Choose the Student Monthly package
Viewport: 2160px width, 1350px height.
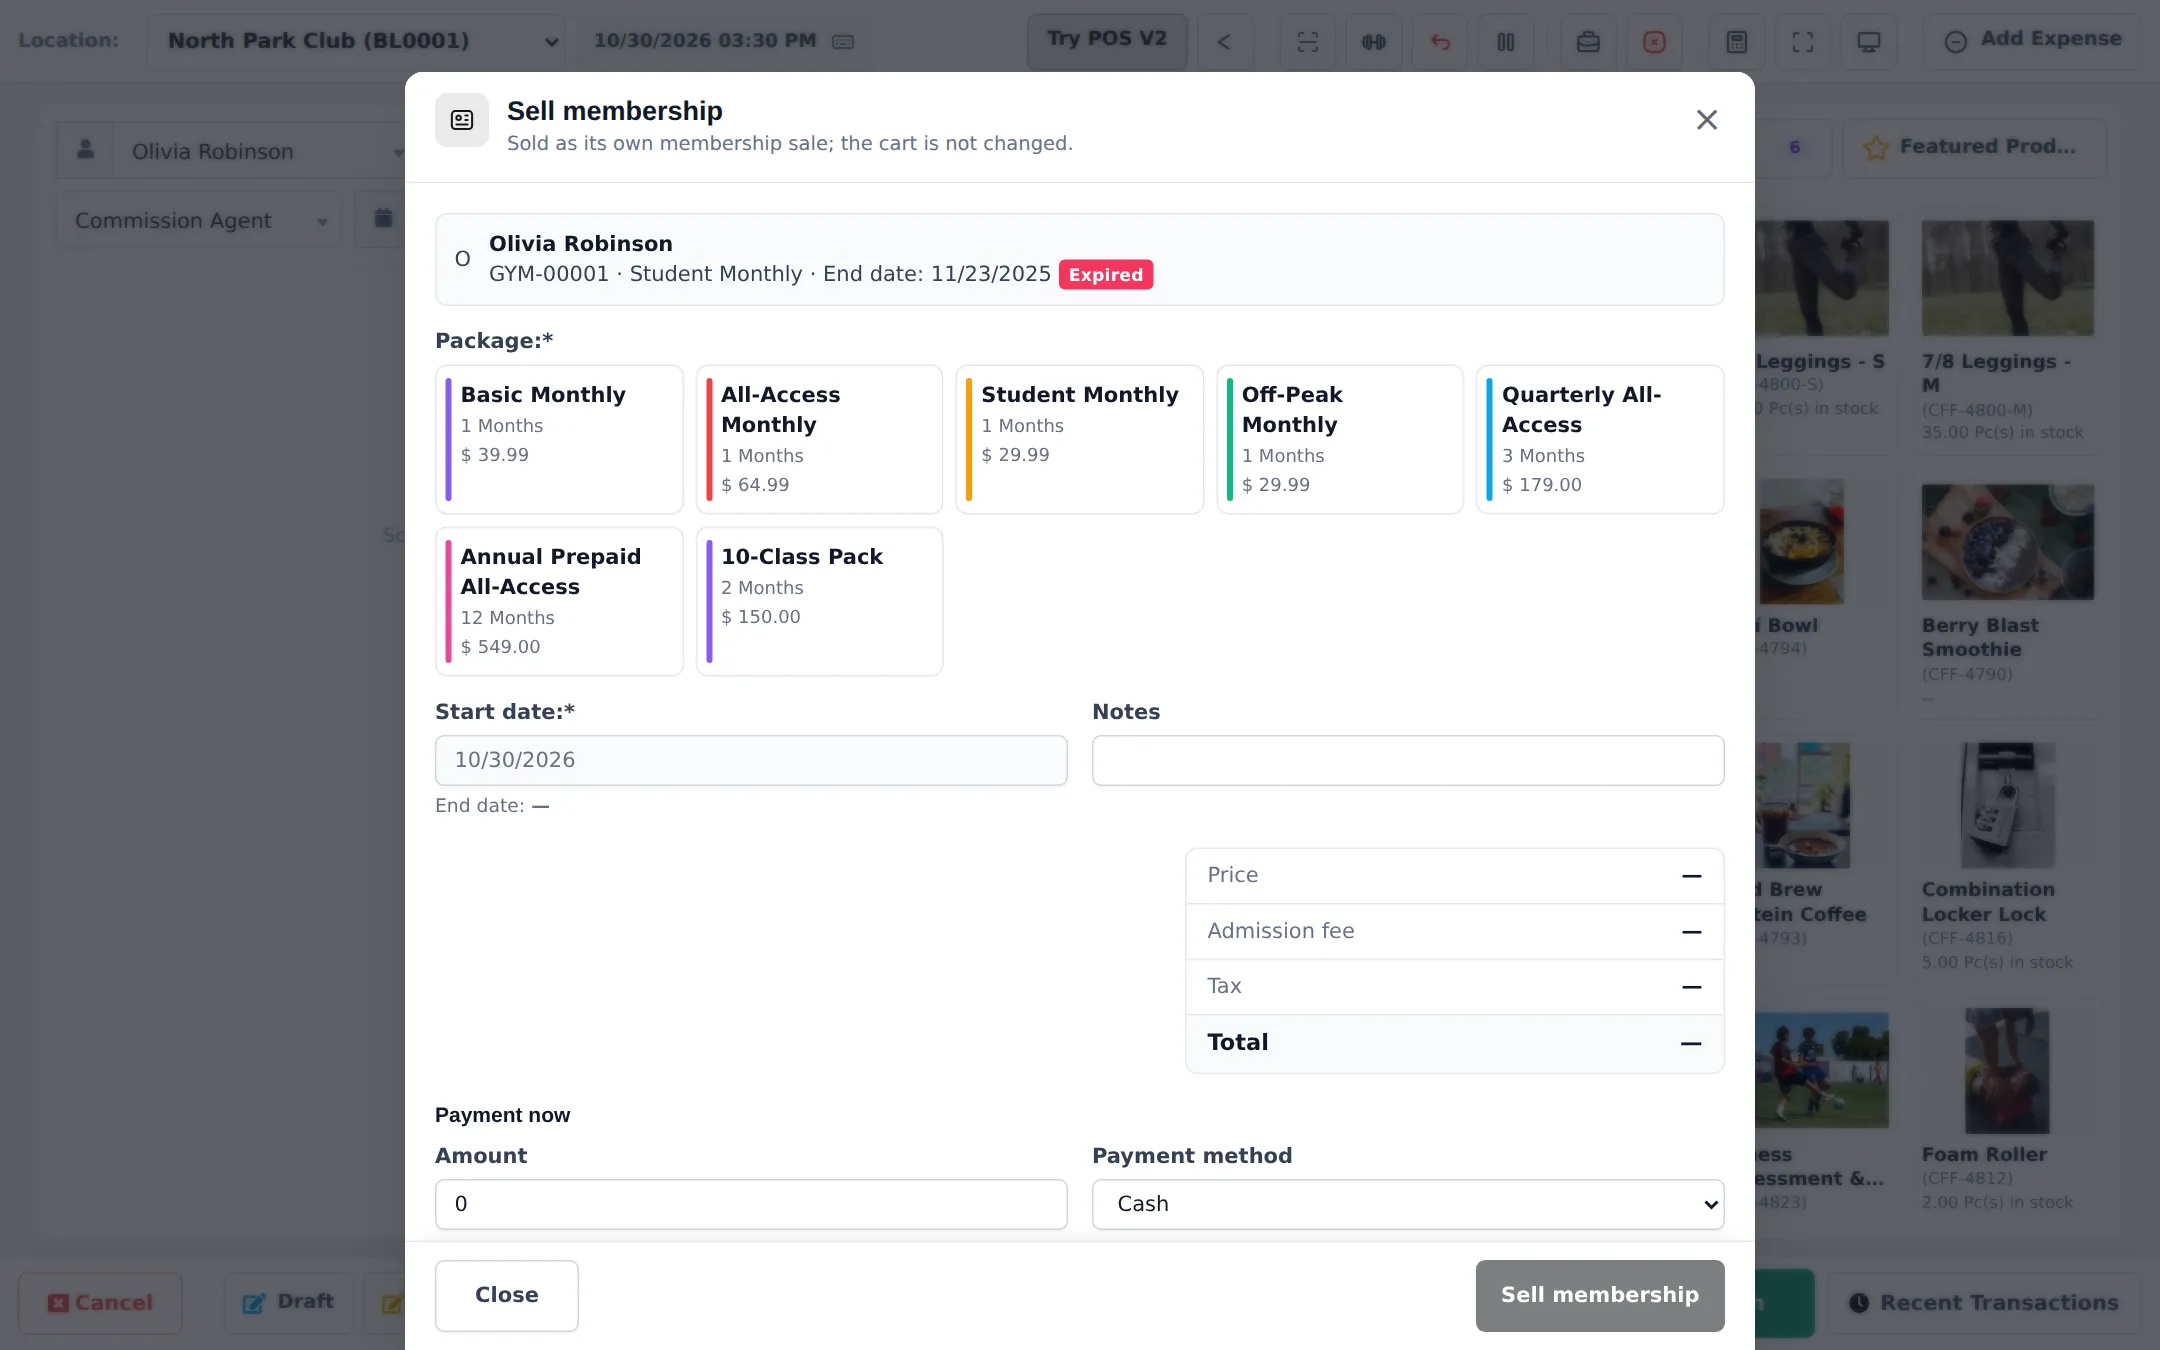click(1080, 439)
